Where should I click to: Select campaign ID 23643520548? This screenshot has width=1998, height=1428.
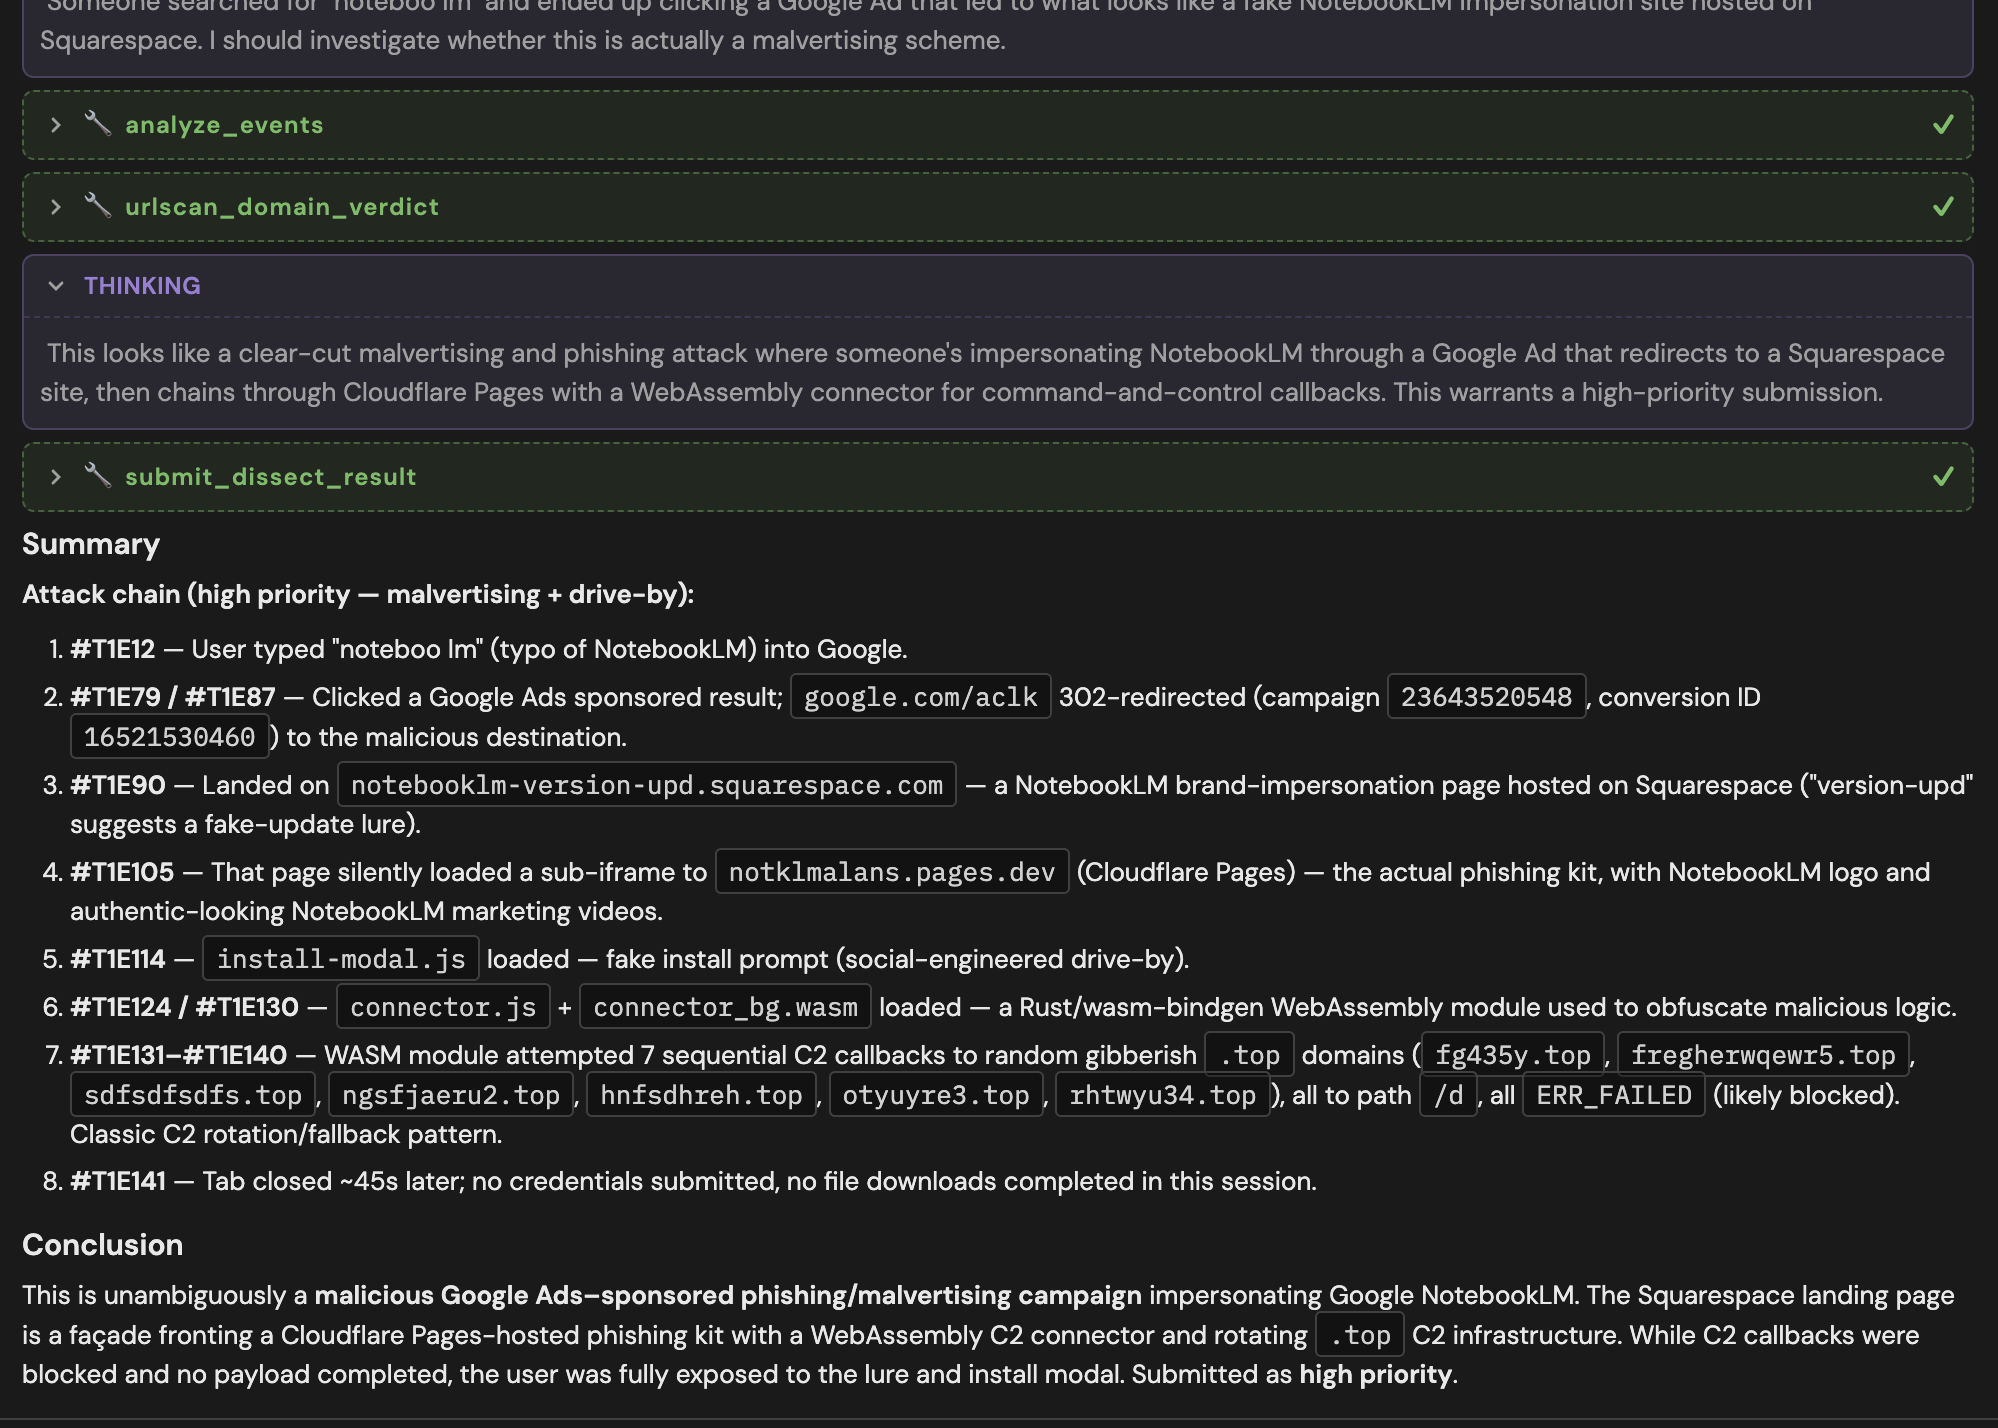pyautogui.click(x=1487, y=697)
